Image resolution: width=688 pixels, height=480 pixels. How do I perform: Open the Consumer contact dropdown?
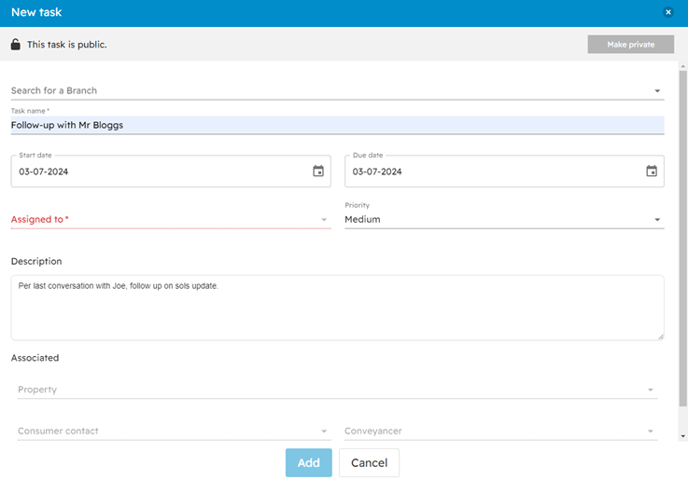(174, 431)
